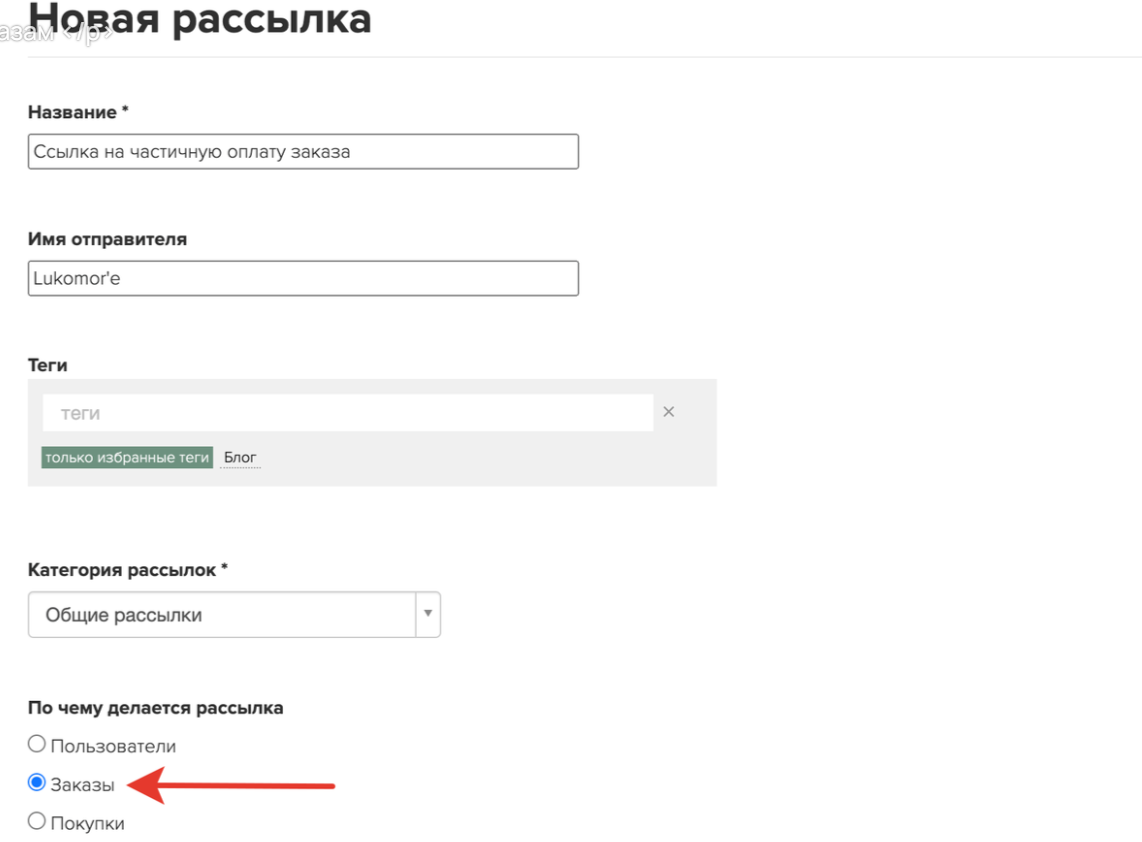This screenshot has height=842, width=1142.
Task: Select the Покупки radio button
Action: pos(36,821)
